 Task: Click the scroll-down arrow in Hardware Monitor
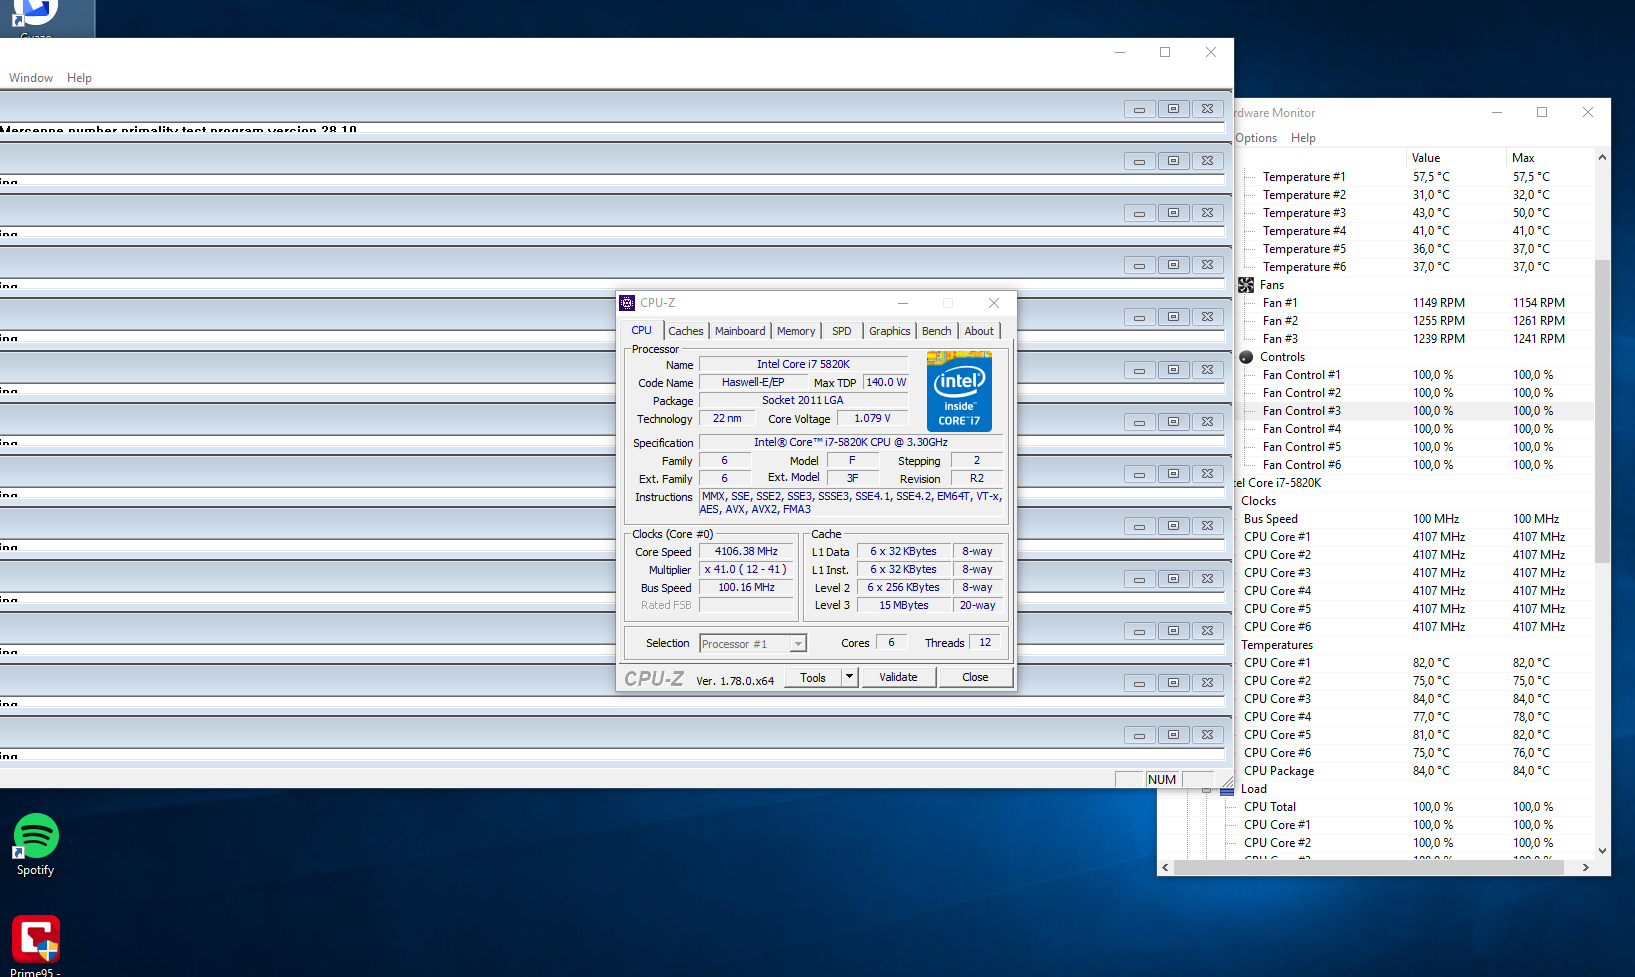pyautogui.click(x=1602, y=851)
